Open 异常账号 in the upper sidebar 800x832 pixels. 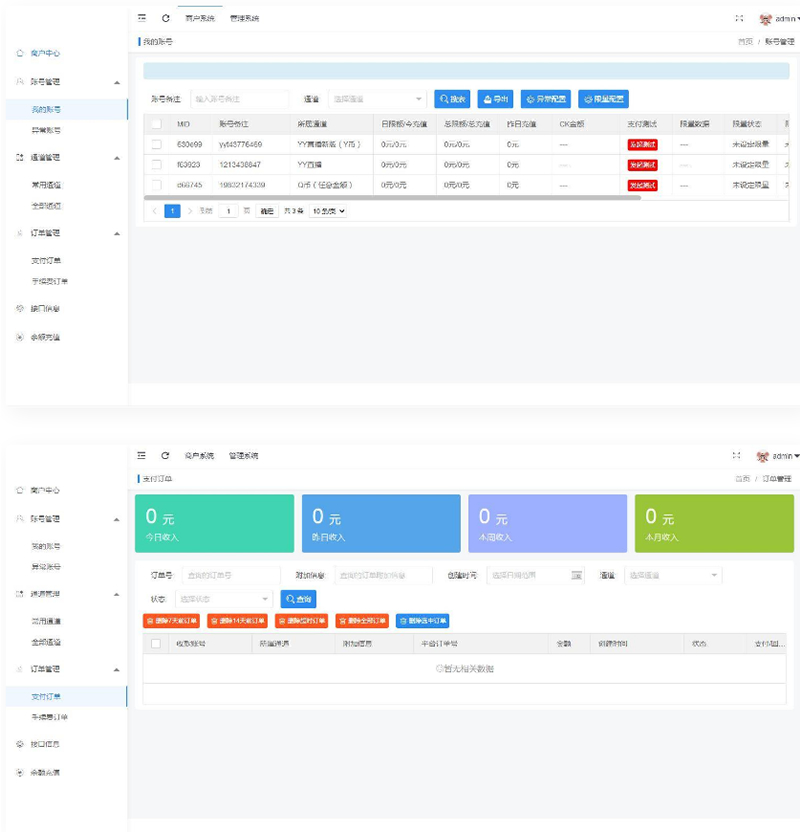[x=46, y=130]
